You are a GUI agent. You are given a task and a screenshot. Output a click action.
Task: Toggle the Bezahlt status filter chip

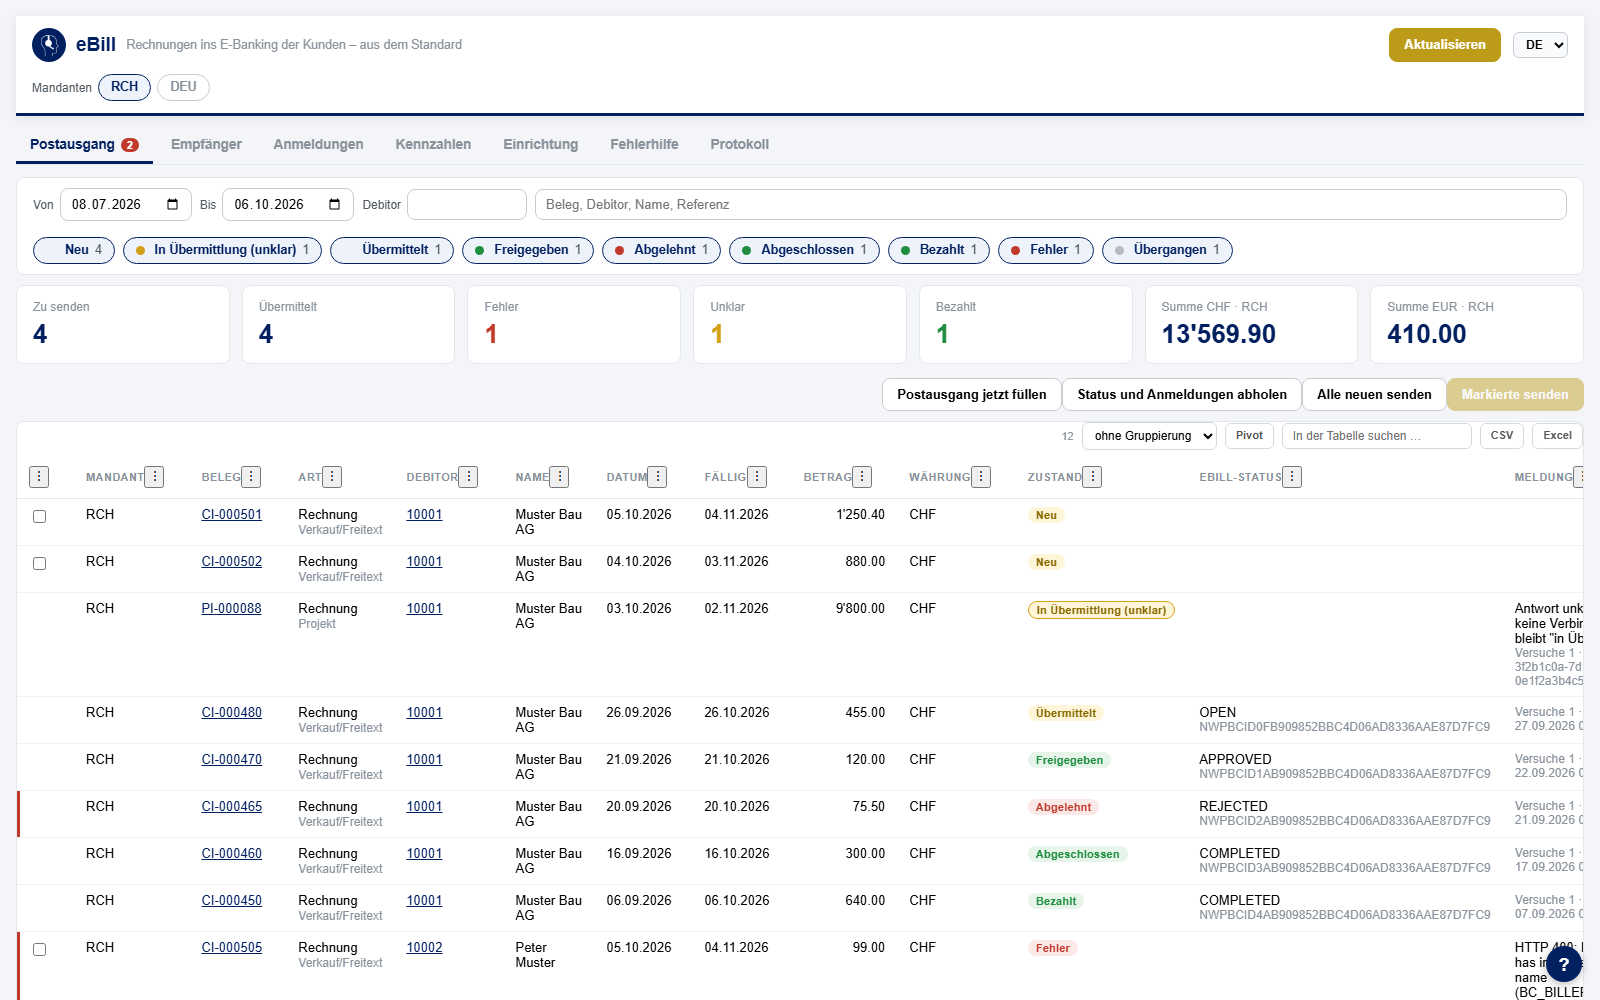939,250
